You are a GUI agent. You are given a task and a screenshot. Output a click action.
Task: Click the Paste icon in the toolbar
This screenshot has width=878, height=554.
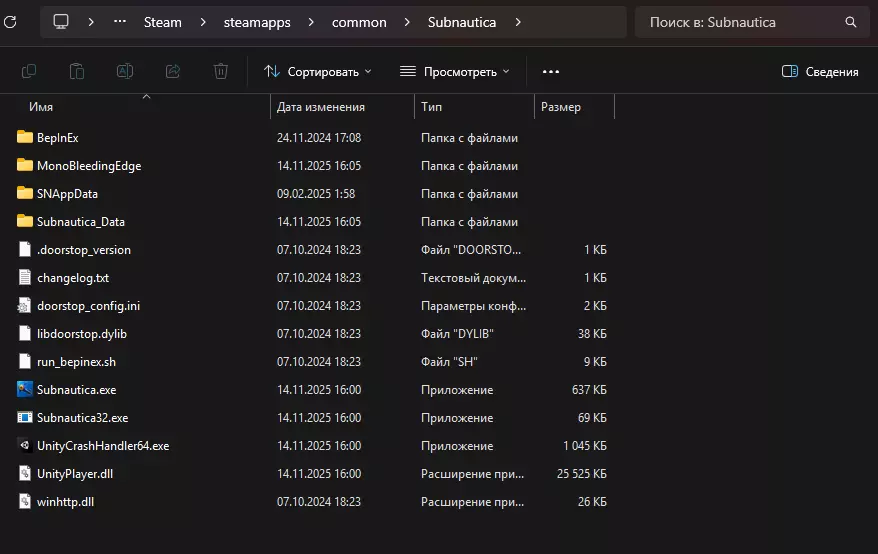pyautogui.click(x=77, y=71)
